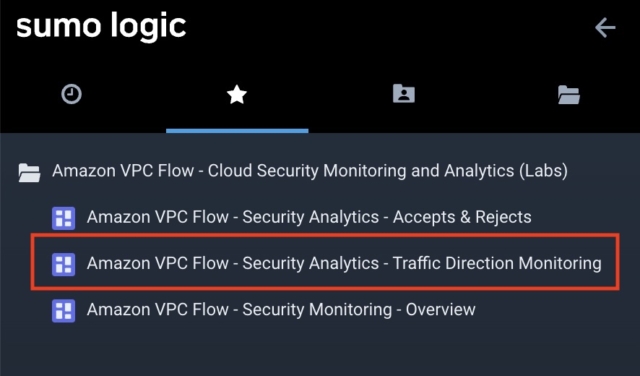Select the Favorites star tab
Image resolution: width=640 pixels, height=376 pixels.
[237, 95]
